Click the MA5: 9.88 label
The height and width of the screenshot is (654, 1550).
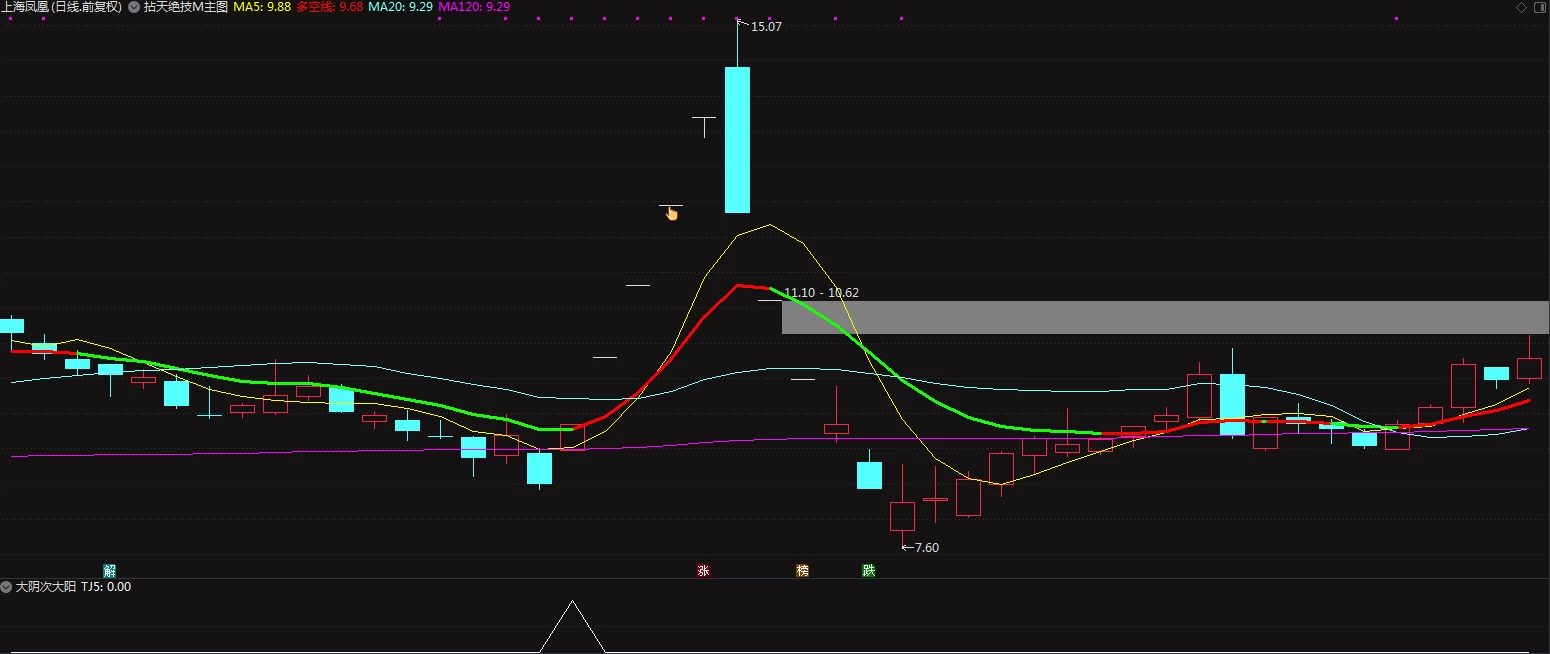click(262, 7)
